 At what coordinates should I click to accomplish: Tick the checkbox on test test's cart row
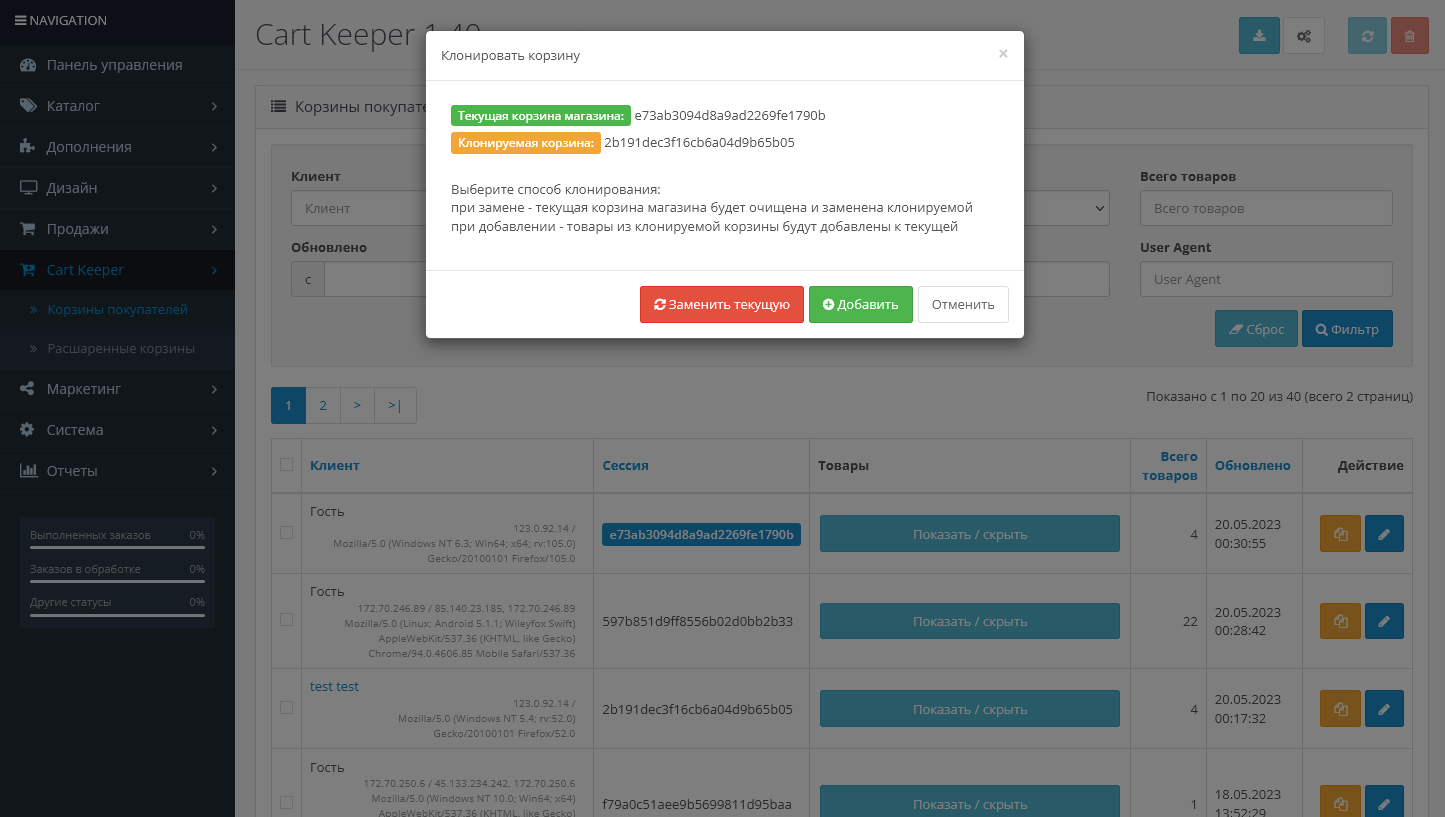(x=287, y=708)
